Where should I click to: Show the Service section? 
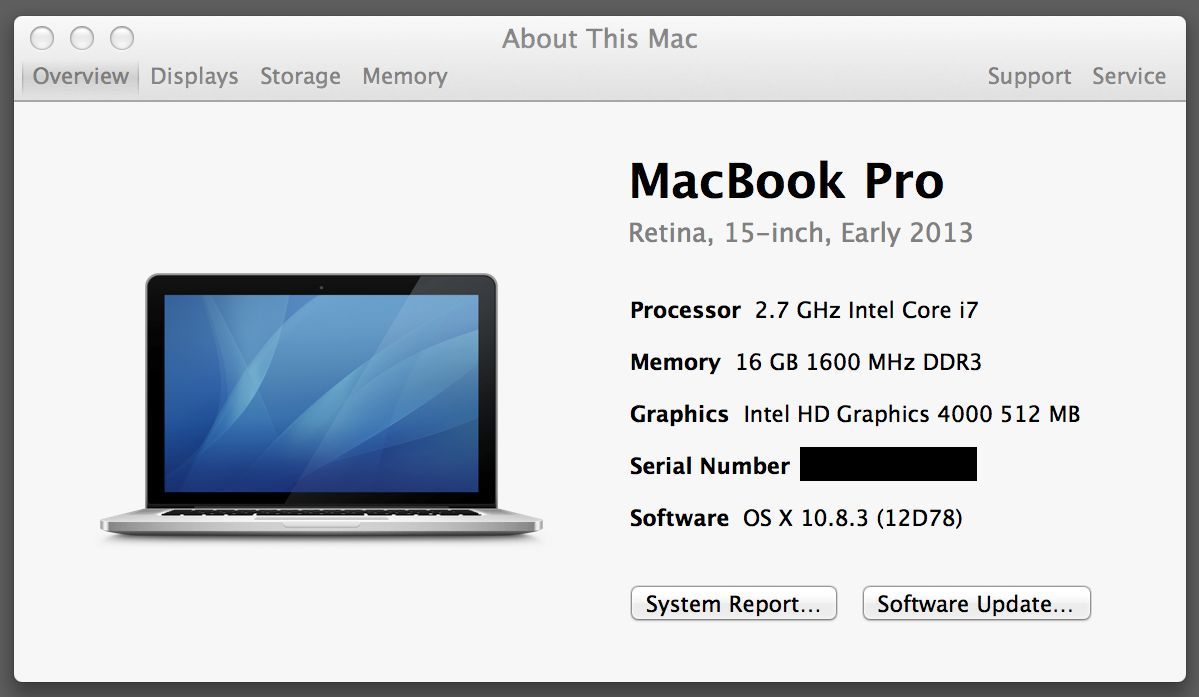coord(1128,76)
